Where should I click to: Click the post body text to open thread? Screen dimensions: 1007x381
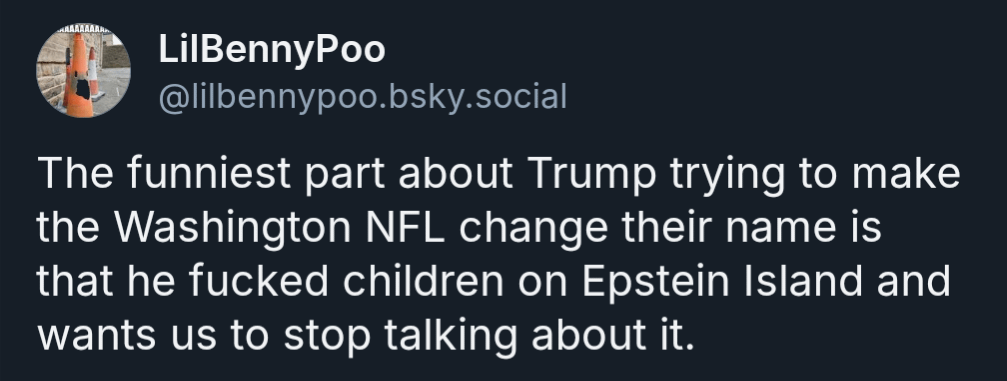pyautogui.click(x=498, y=254)
